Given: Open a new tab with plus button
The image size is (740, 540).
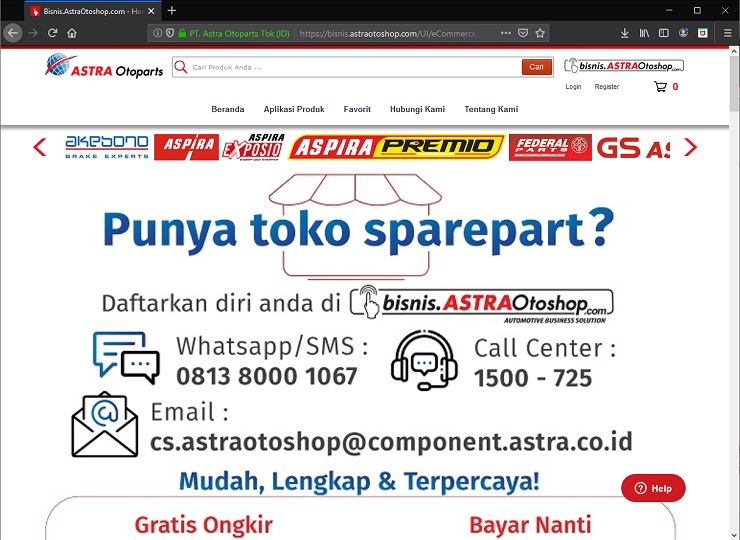Looking at the screenshot, I should [172, 10].
